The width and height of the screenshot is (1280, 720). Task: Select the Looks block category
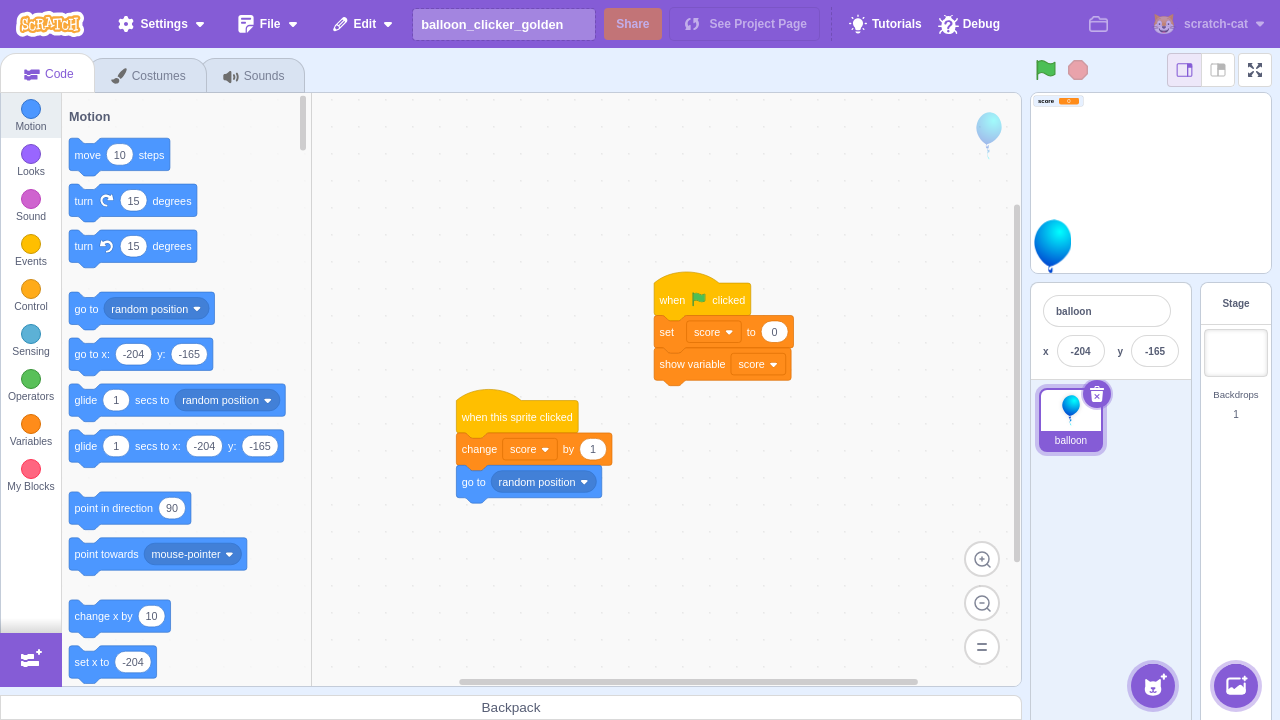pos(31,160)
